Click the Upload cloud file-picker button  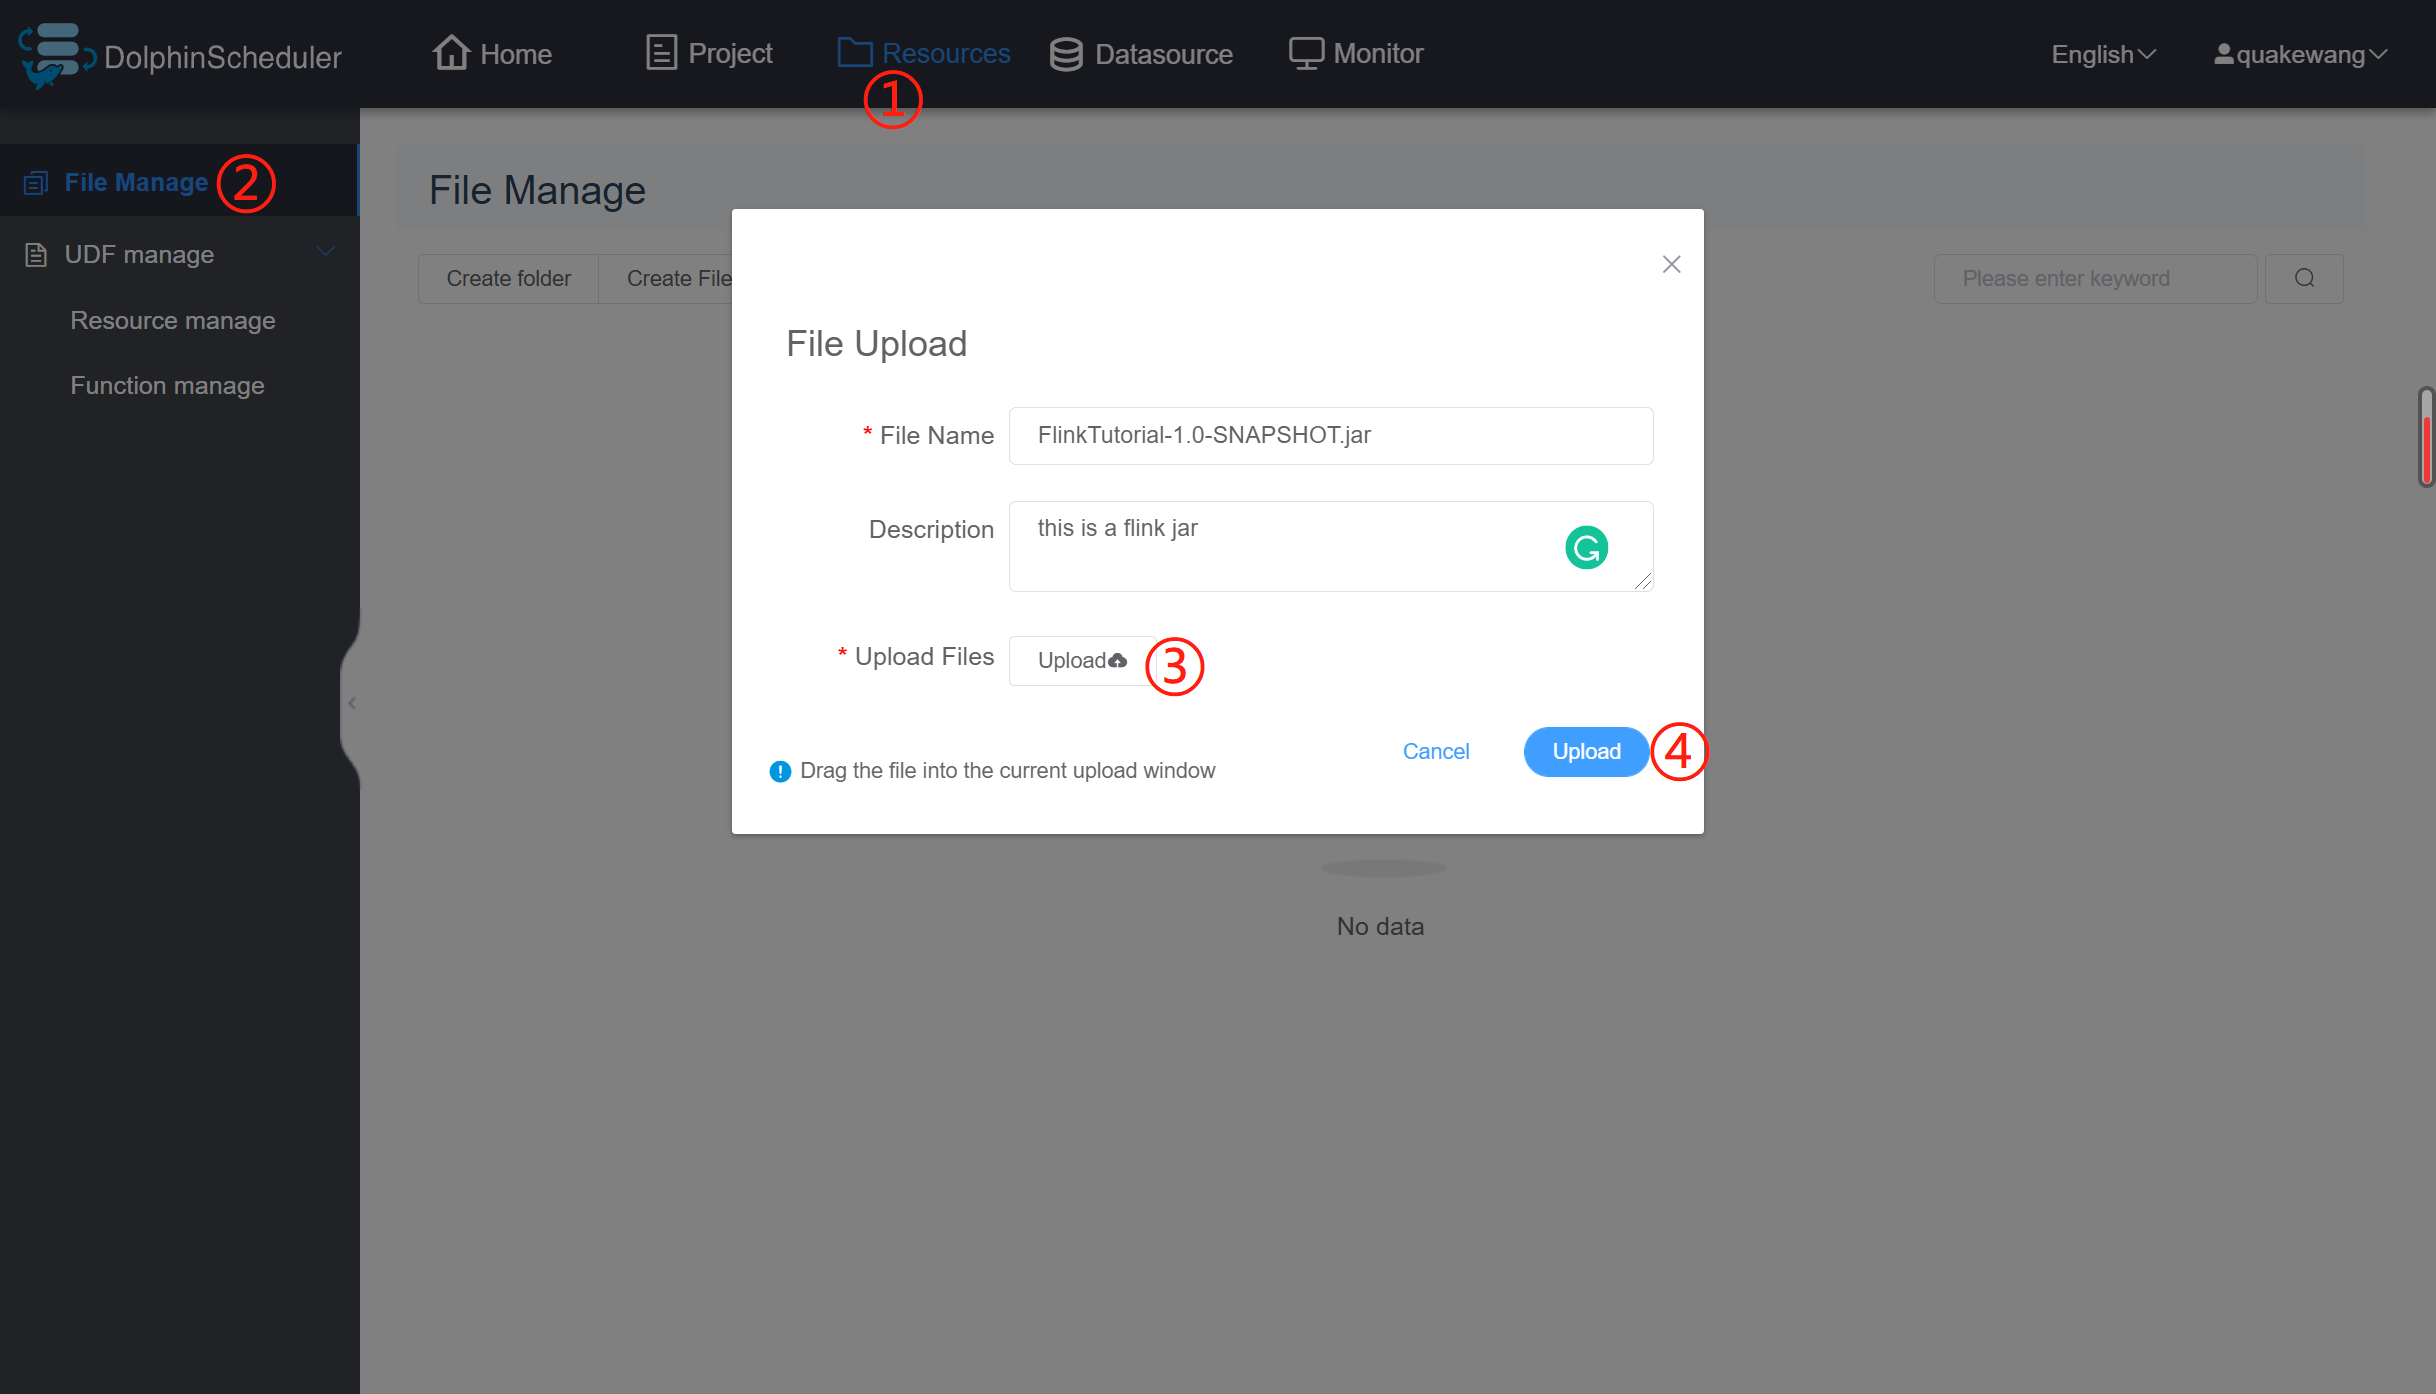pyautogui.click(x=1081, y=660)
